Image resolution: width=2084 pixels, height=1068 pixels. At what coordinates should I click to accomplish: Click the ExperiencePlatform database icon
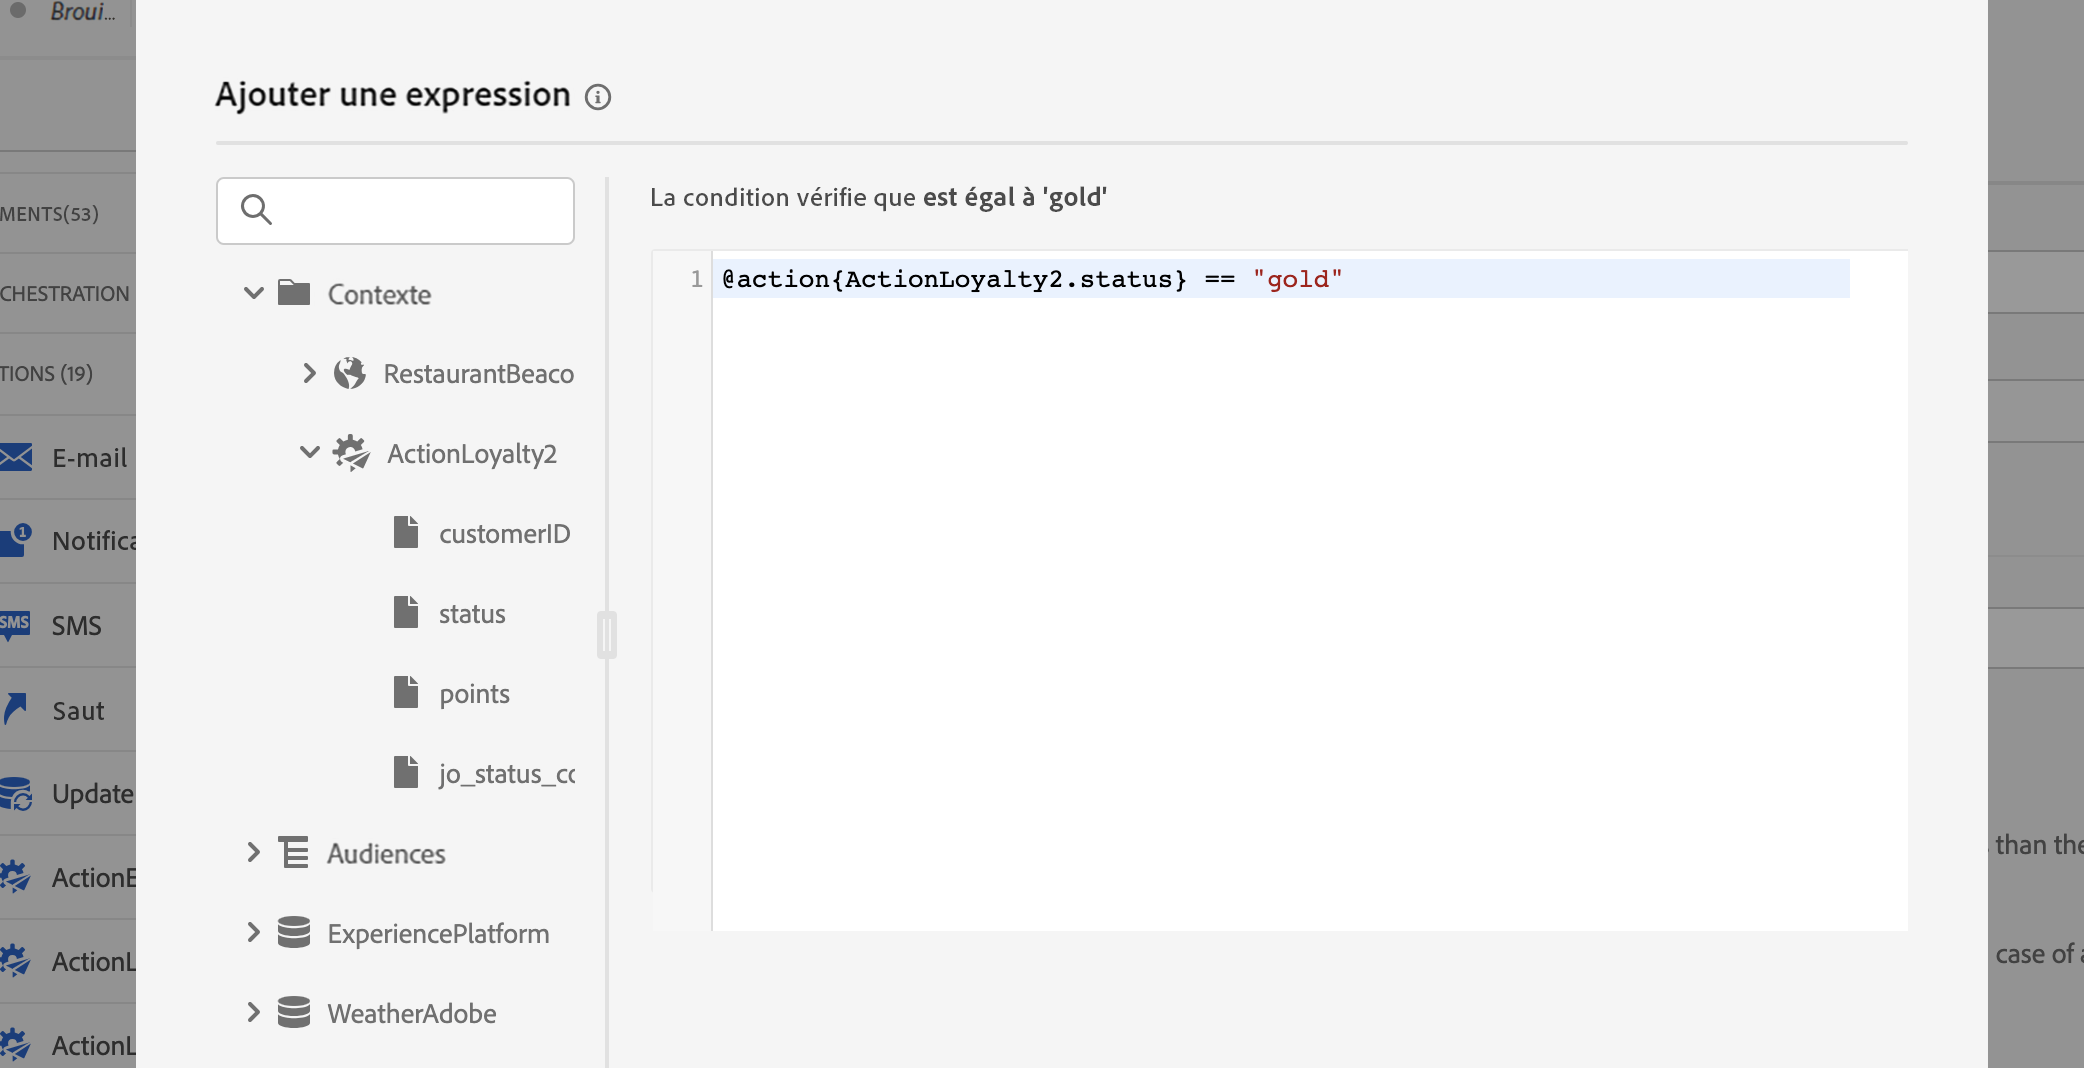[294, 933]
